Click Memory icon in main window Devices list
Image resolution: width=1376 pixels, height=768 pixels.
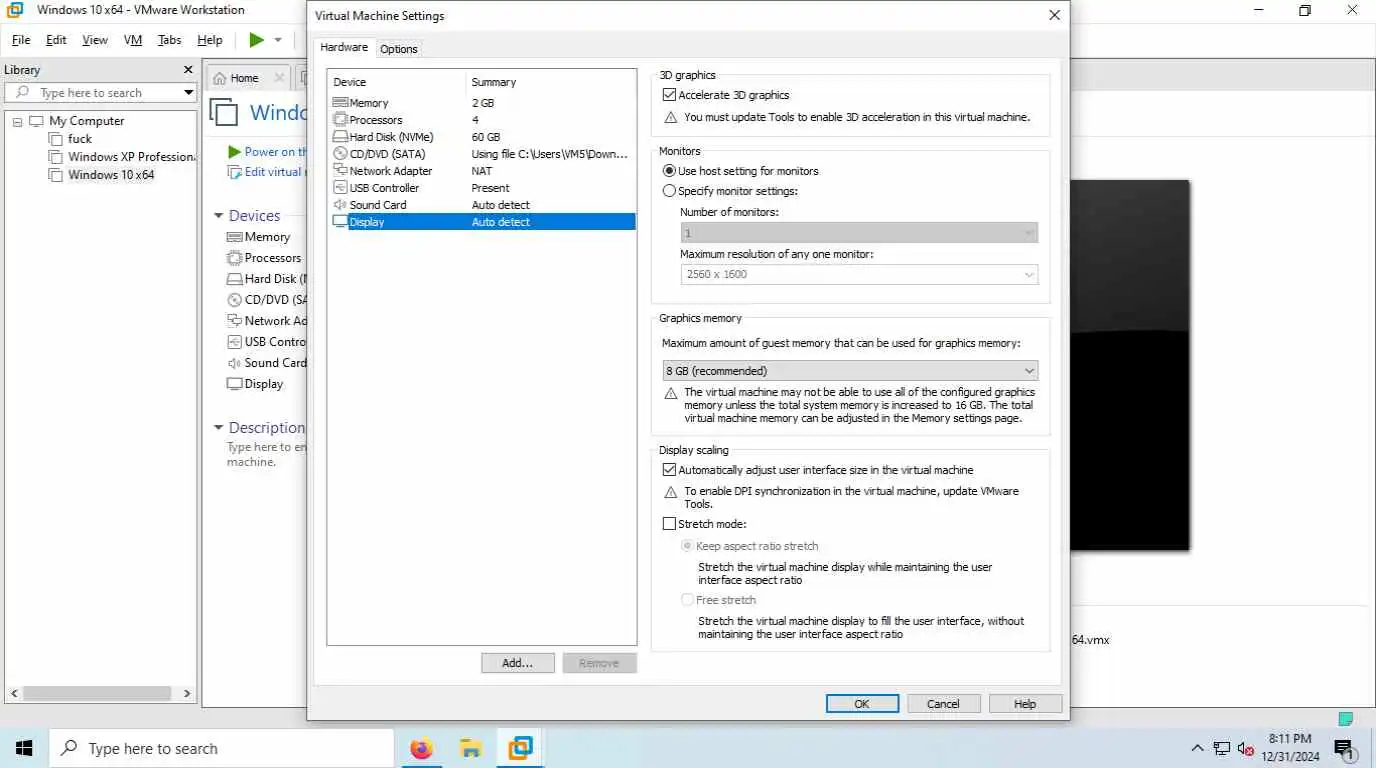[235, 237]
